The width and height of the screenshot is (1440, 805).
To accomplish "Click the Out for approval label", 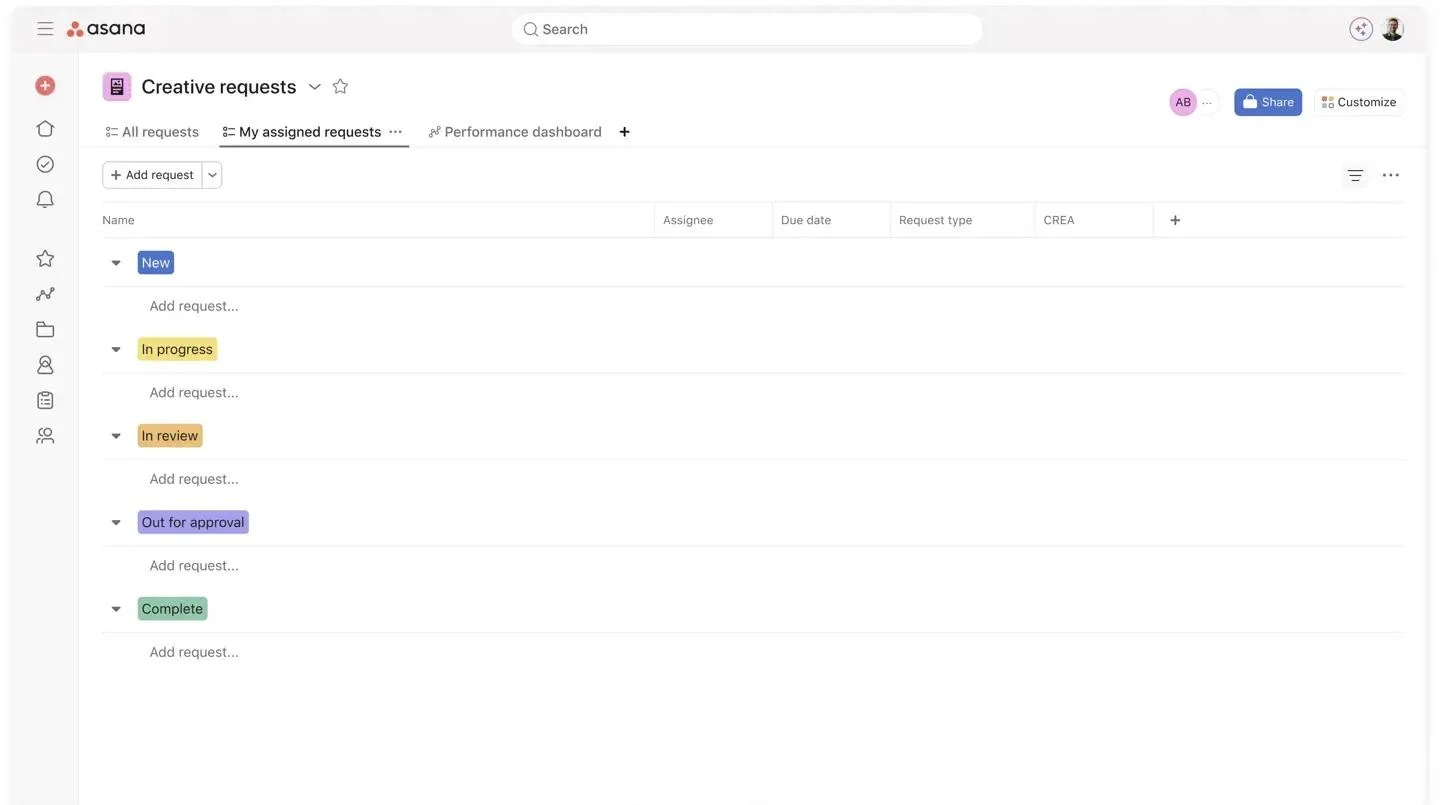I will (193, 522).
